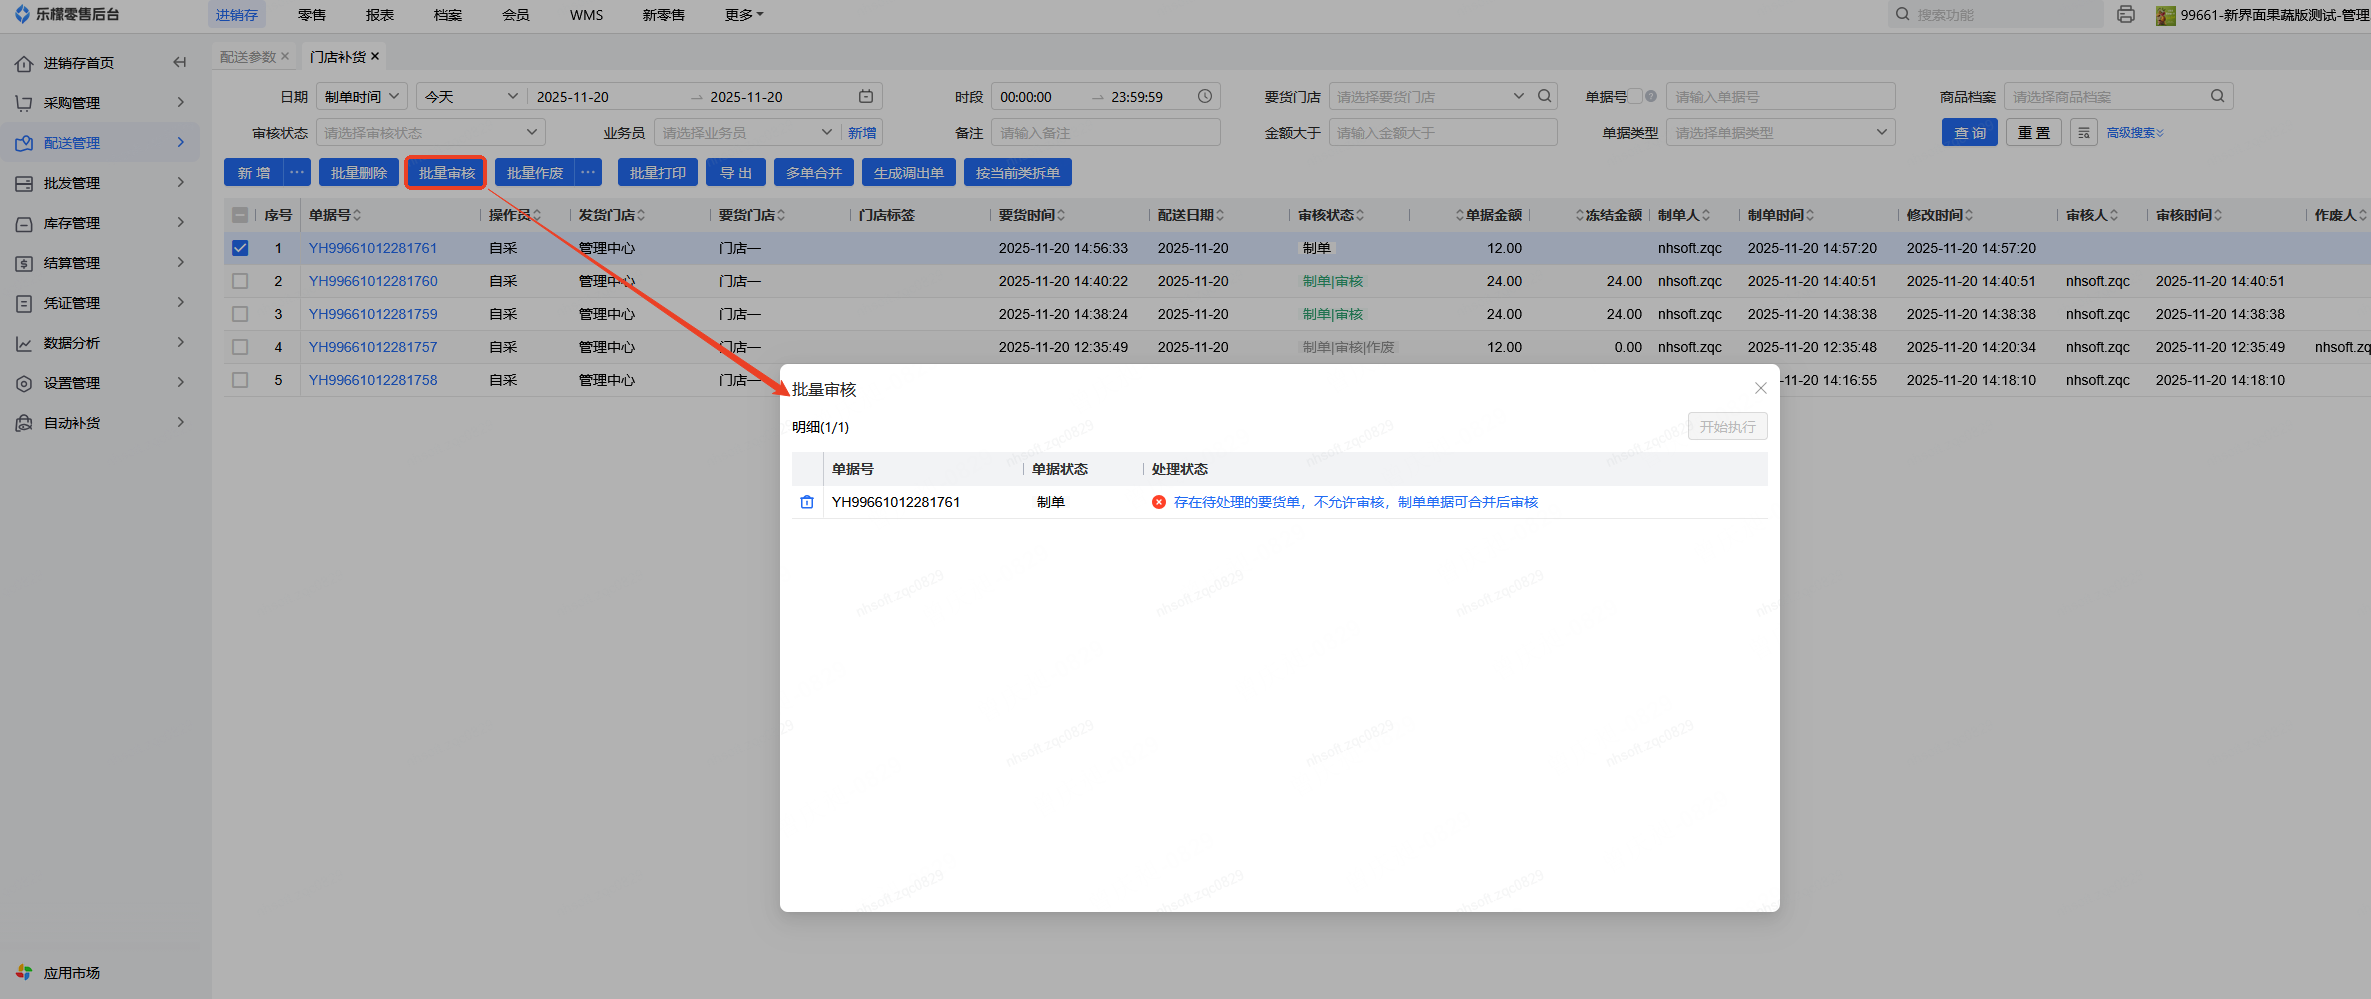Screen dimensions: 2371x999
Task: Open the WMS top menu
Action: 586,14
